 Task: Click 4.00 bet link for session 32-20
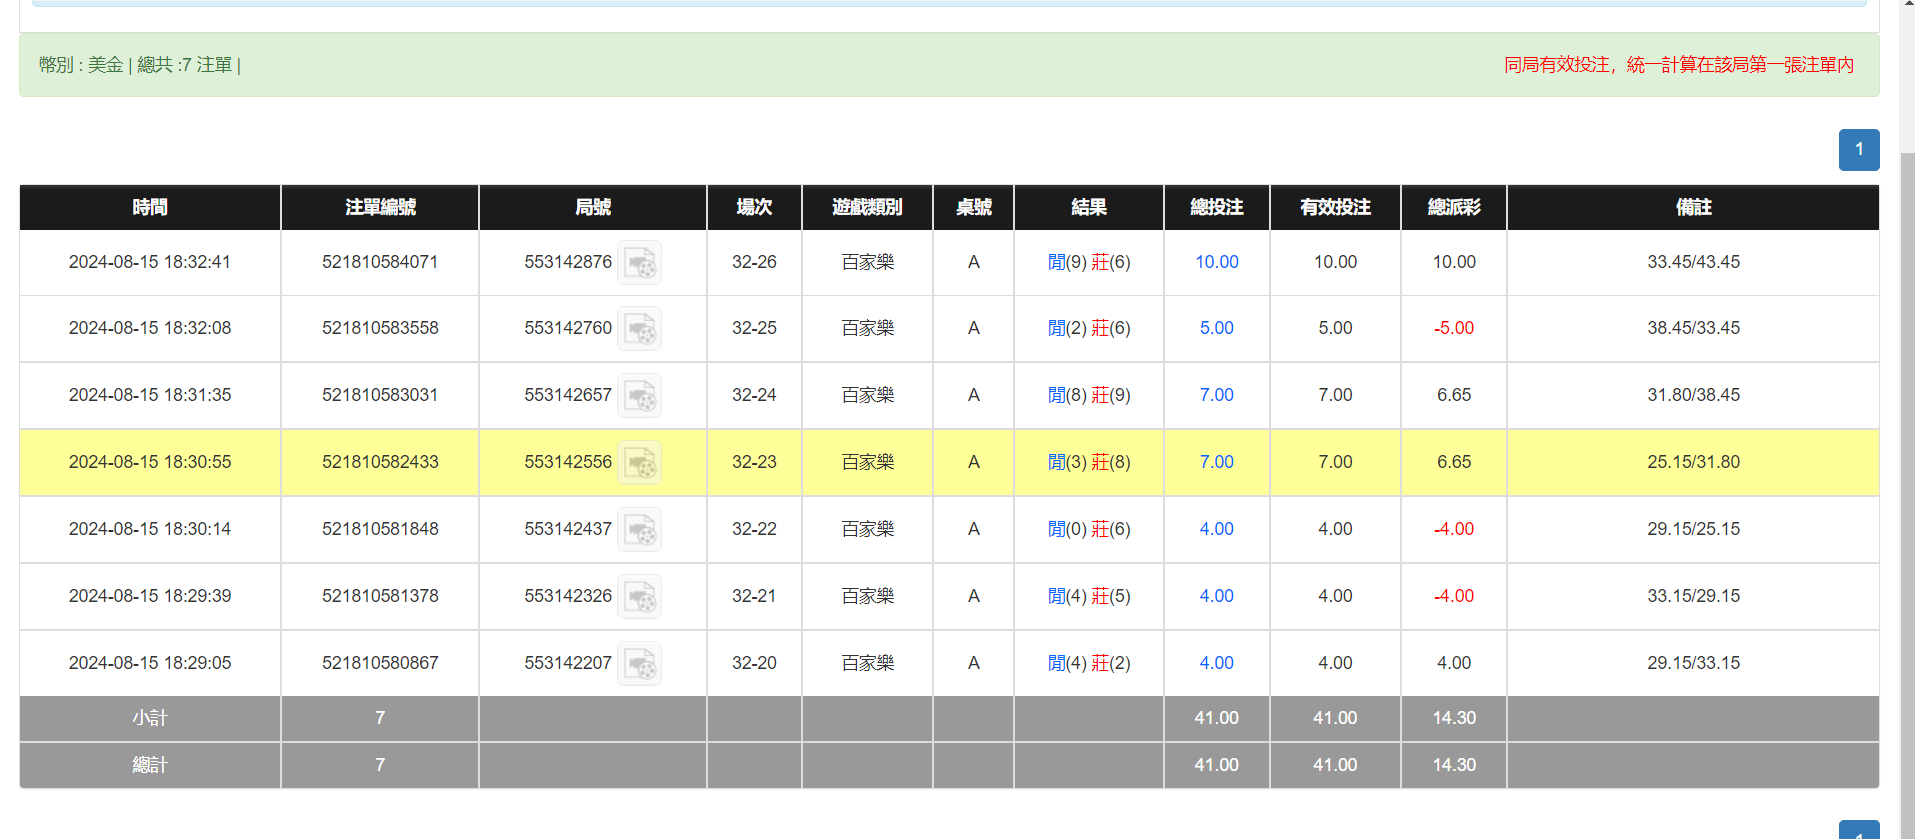tap(1216, 663)
